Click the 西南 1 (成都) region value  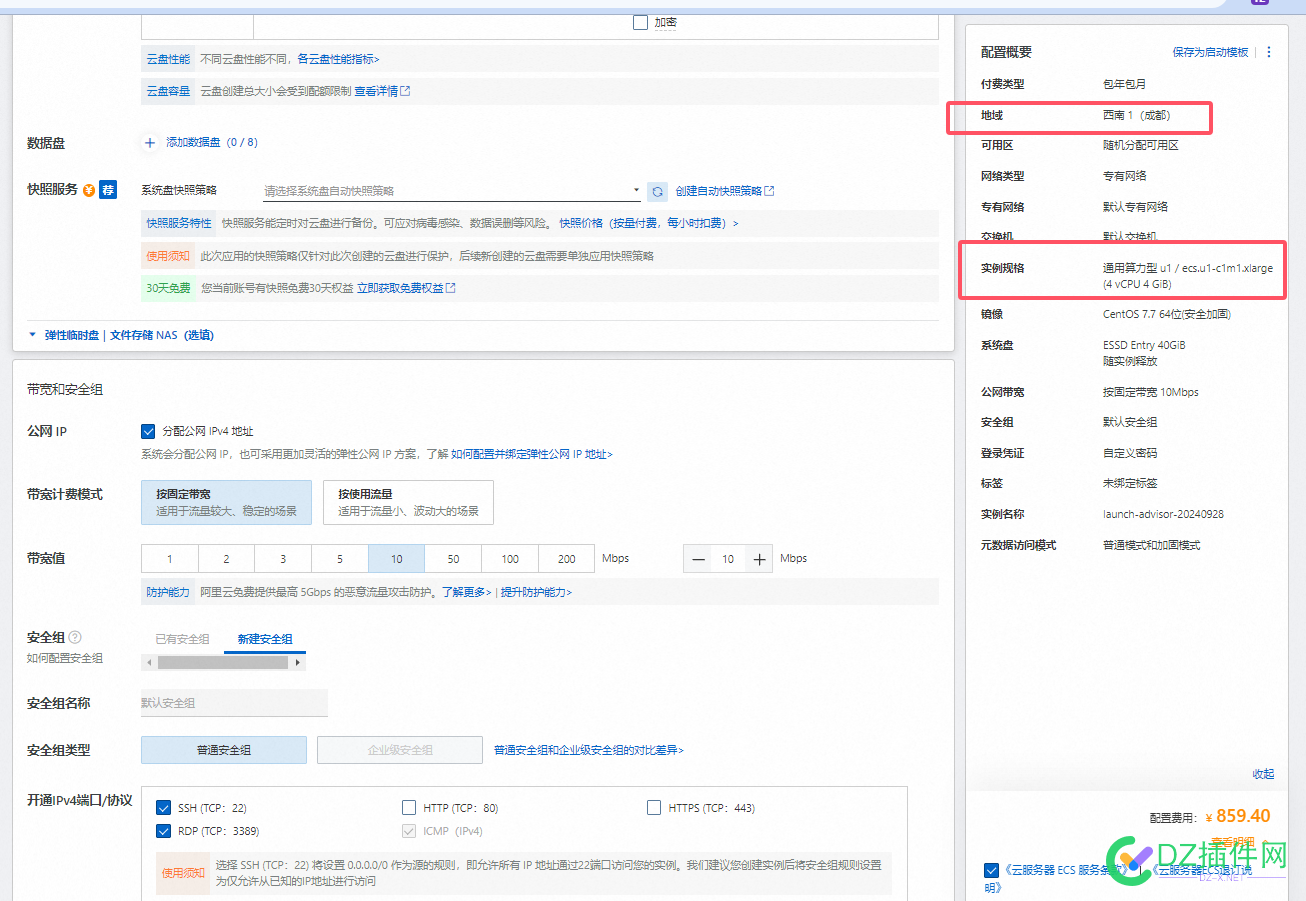(1136, 115)
